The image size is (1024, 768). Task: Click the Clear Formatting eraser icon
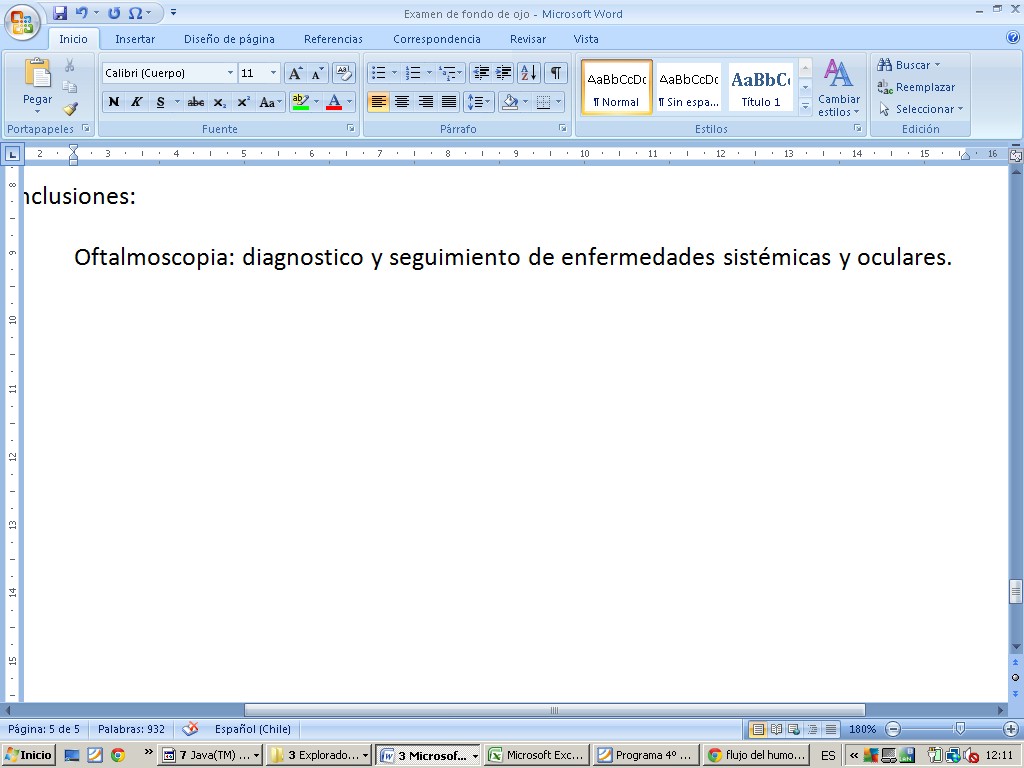click(344, 73)
